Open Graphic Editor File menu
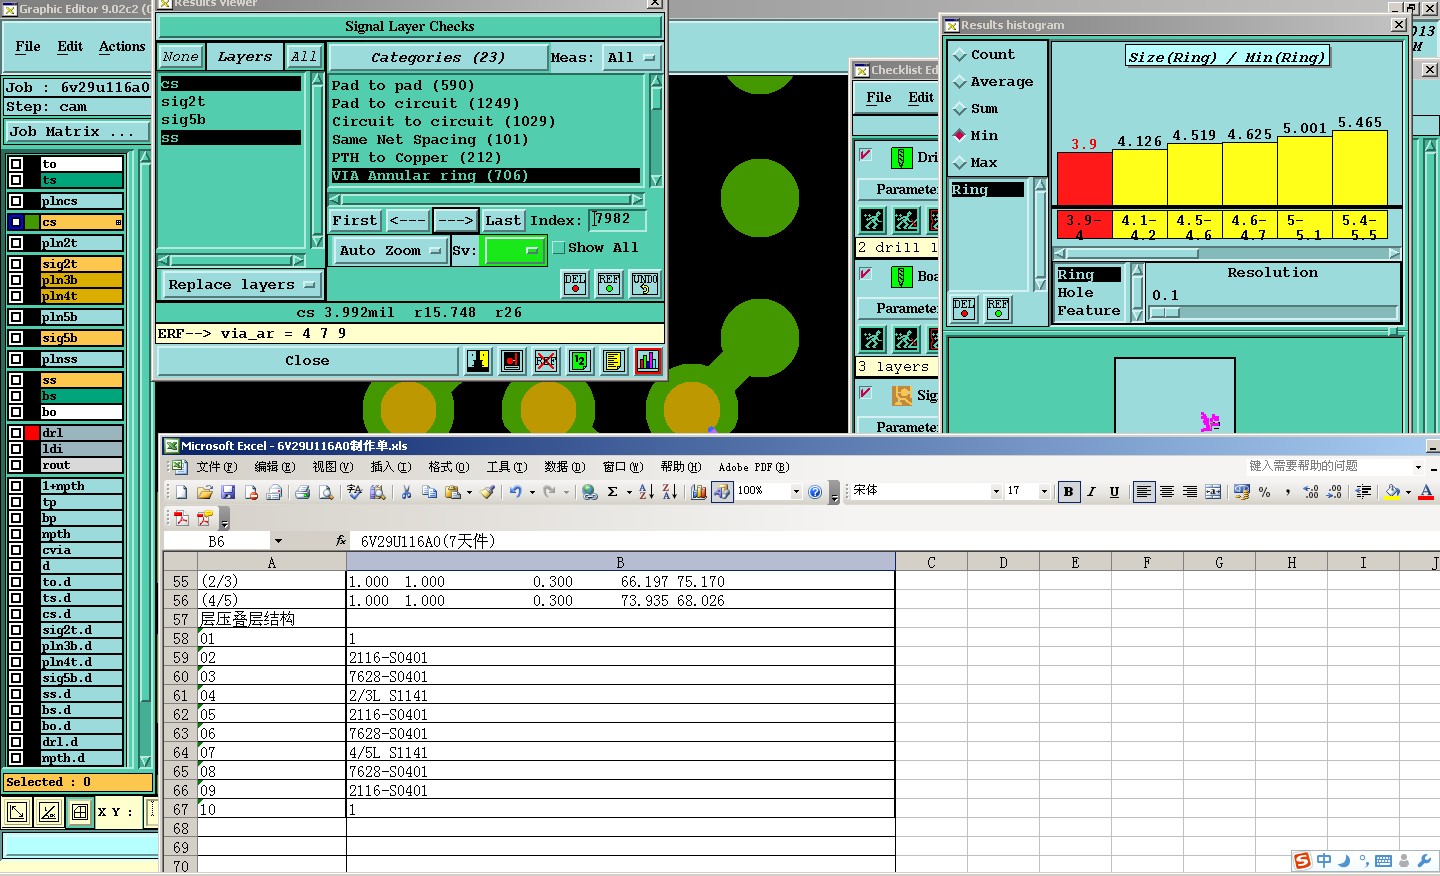 click(28, 46)
